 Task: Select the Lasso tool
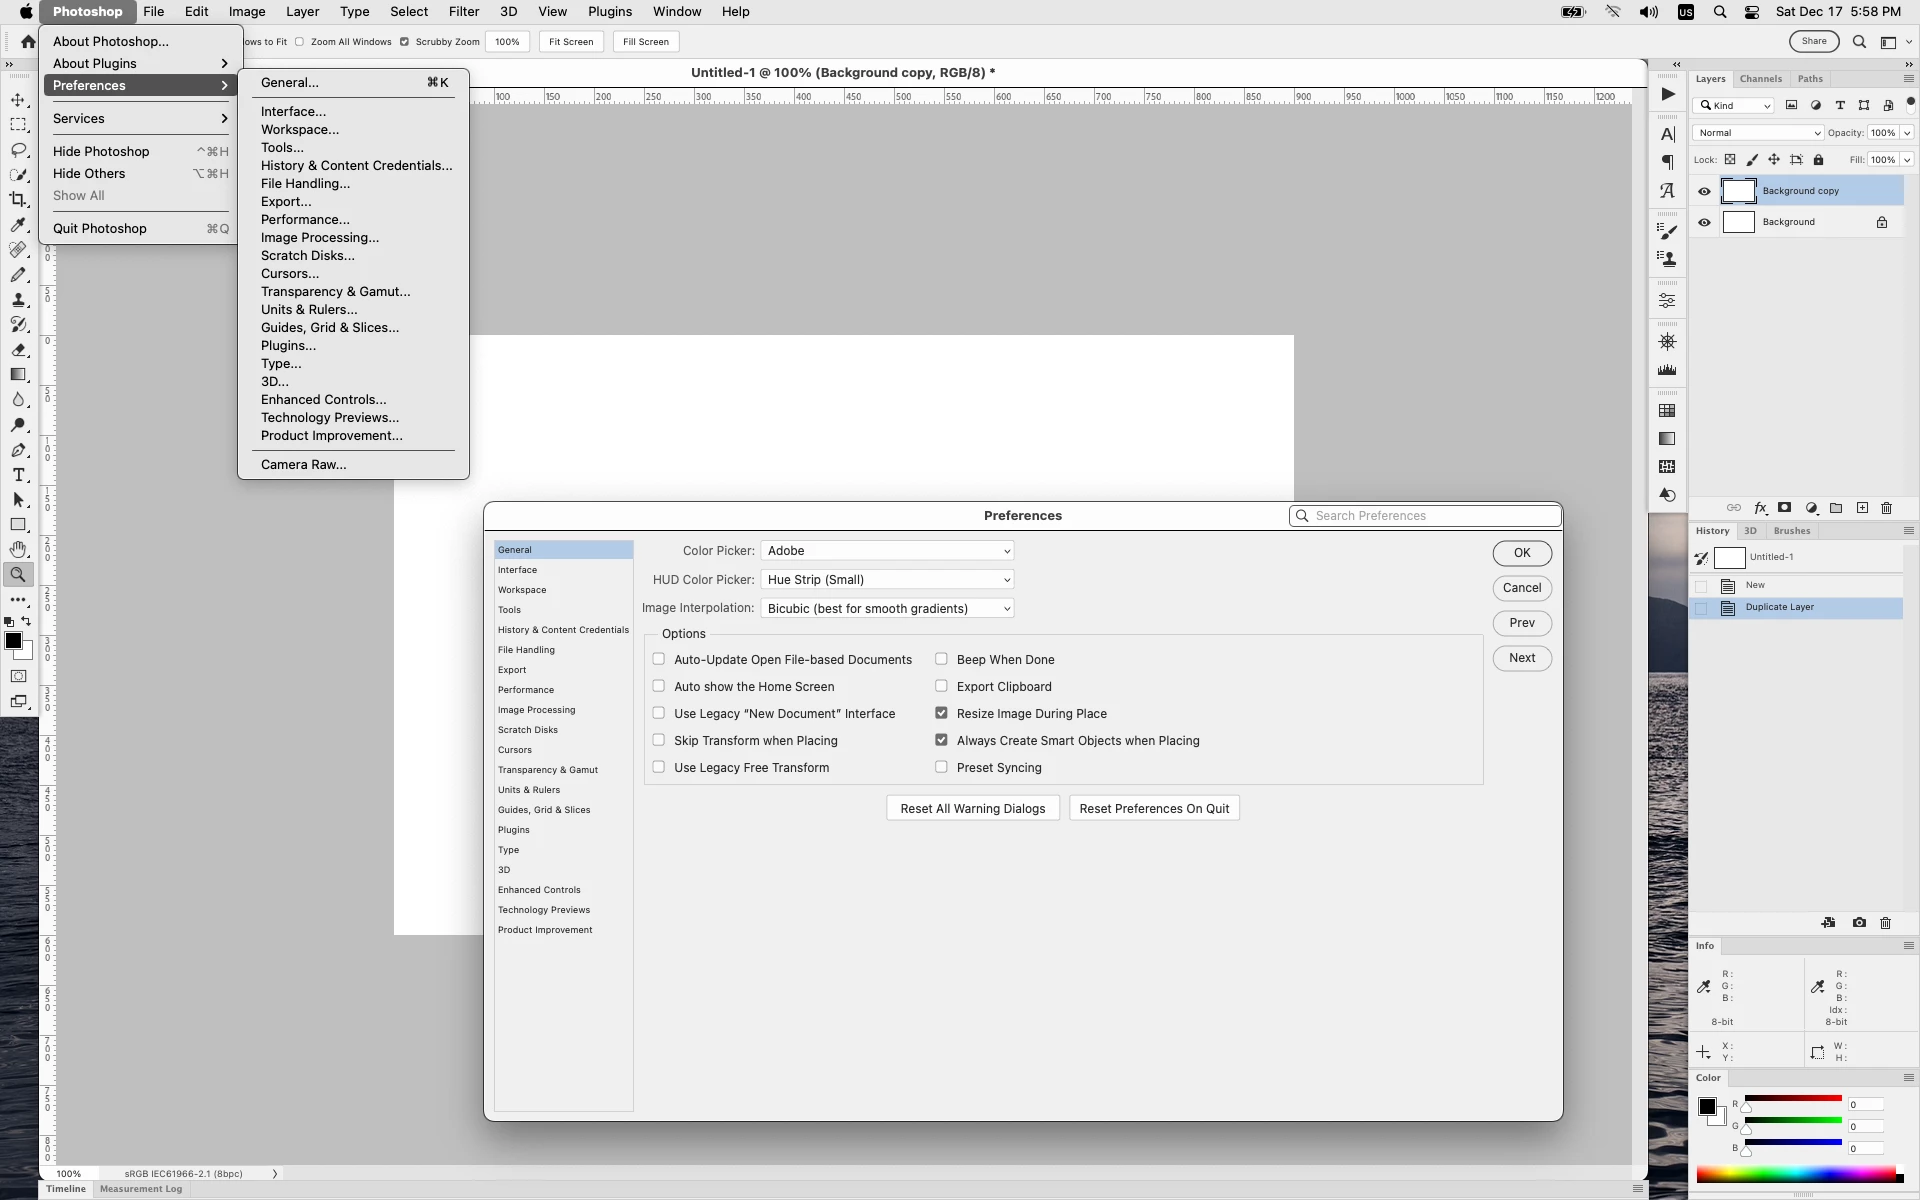point(18,150)
